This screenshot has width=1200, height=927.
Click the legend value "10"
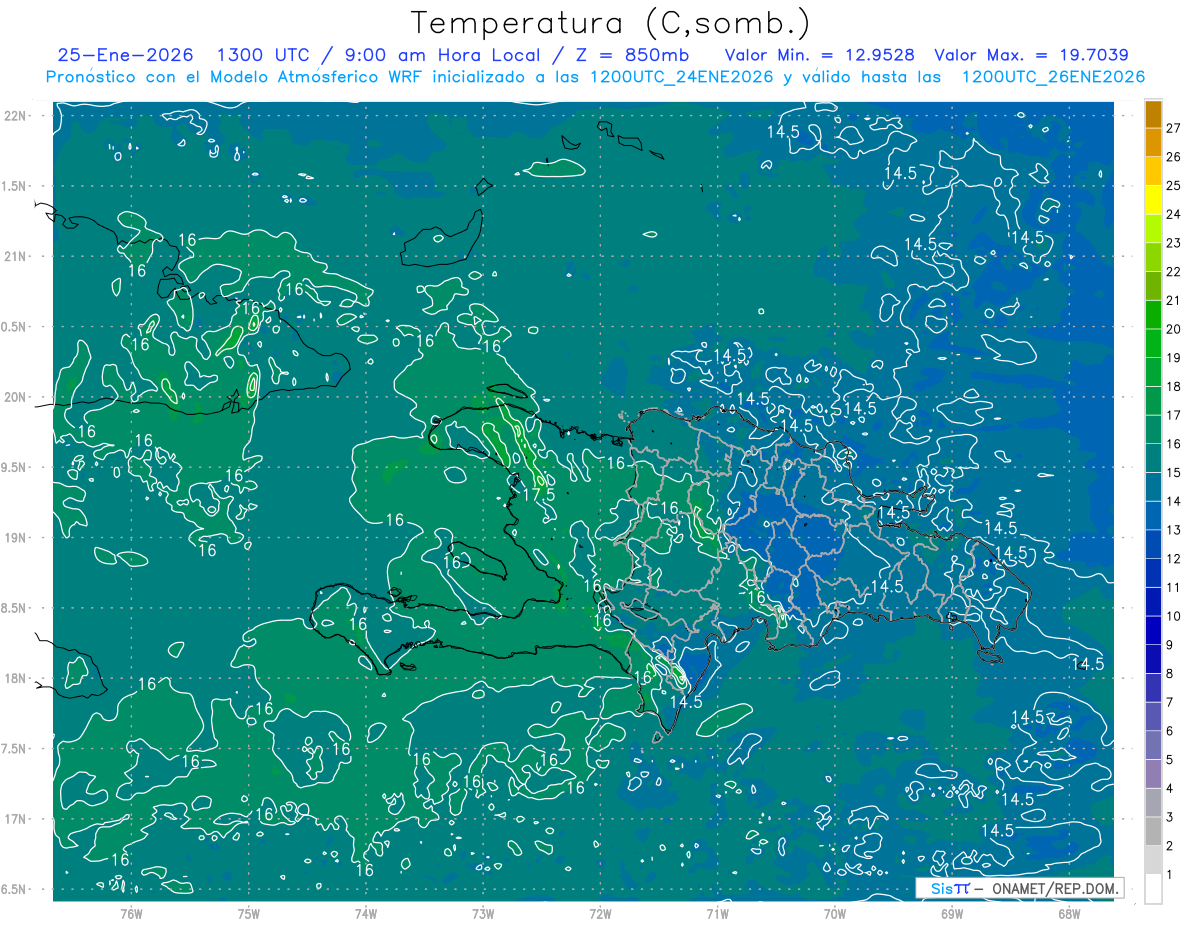point(1174,616)
